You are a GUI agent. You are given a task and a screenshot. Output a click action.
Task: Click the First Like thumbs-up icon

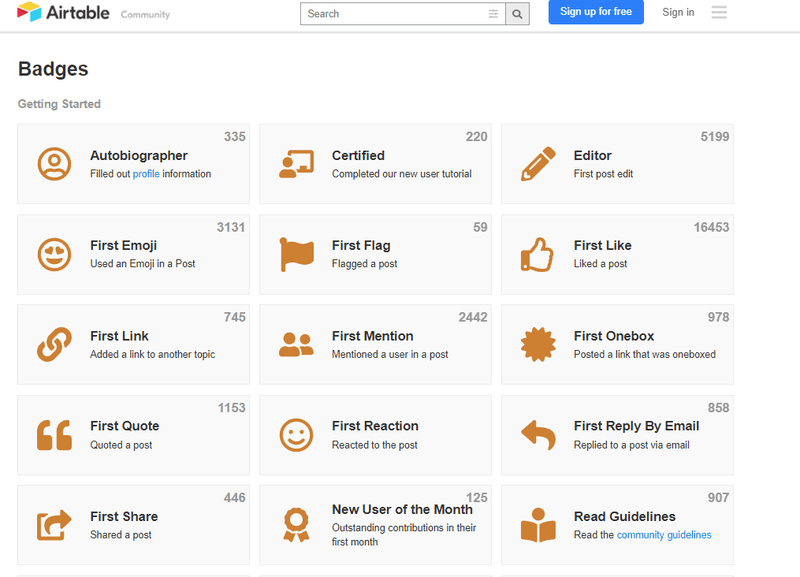click(537, 252)
